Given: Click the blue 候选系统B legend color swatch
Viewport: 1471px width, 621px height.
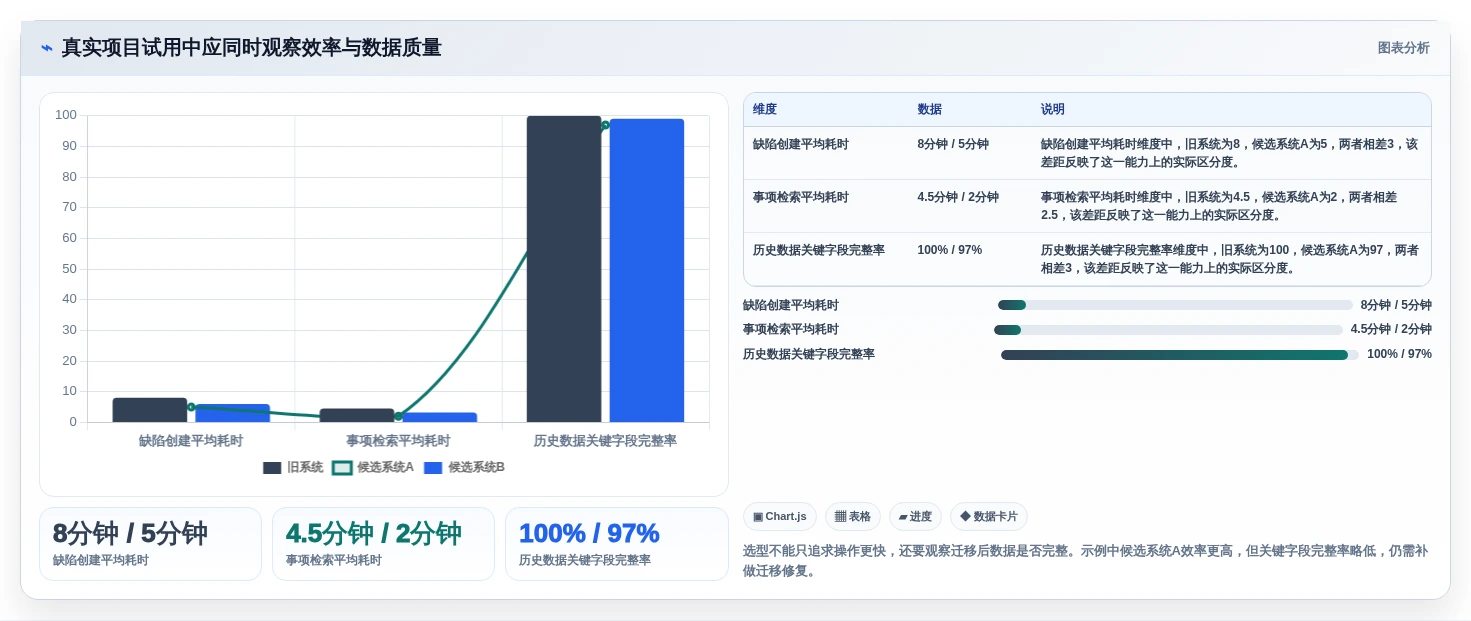Looking at the screenshot, I should [x=433, y=468].
